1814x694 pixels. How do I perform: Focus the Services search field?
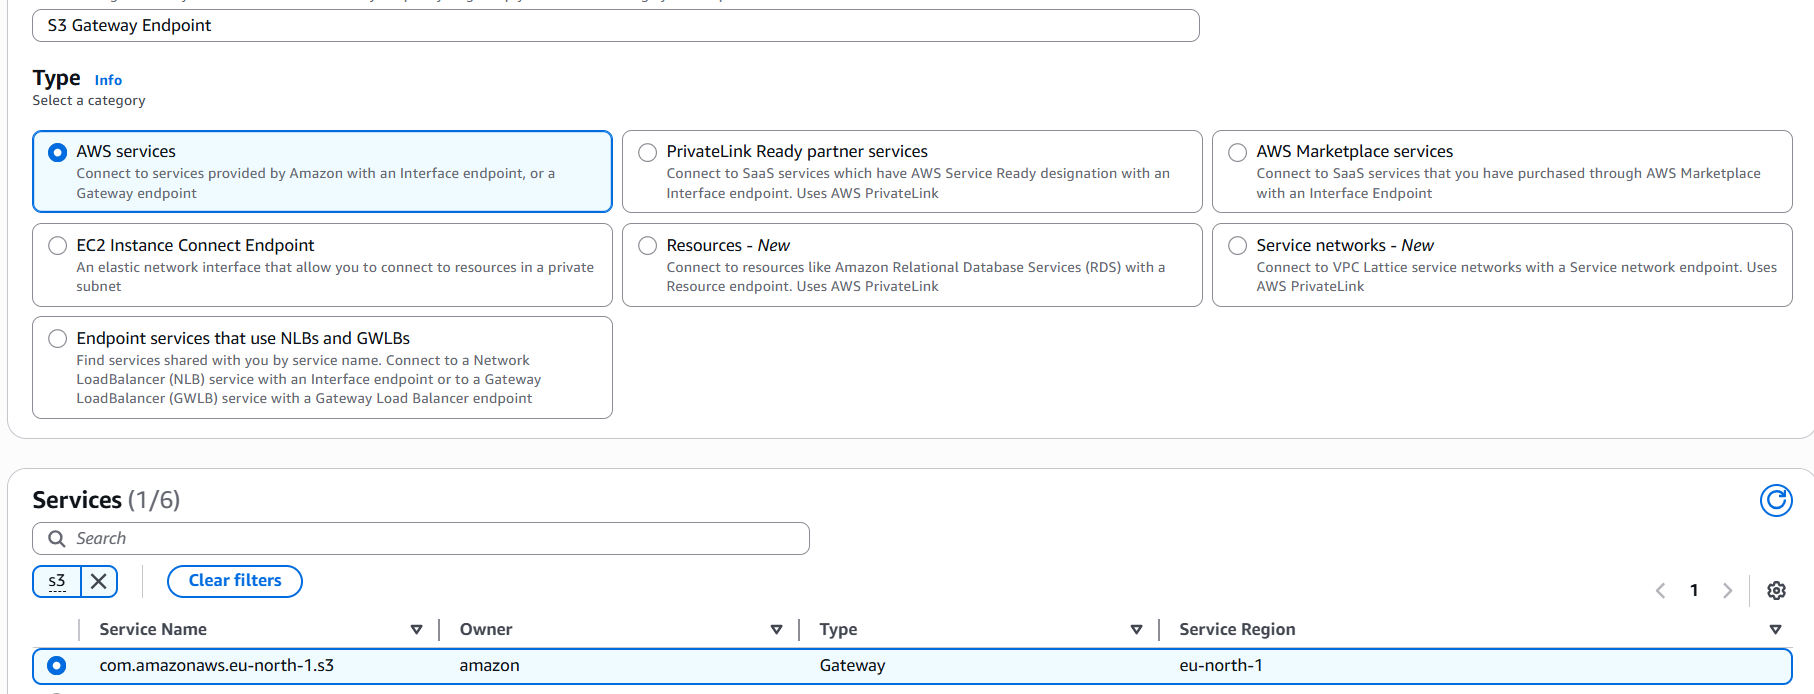click(x=421, y=539)
